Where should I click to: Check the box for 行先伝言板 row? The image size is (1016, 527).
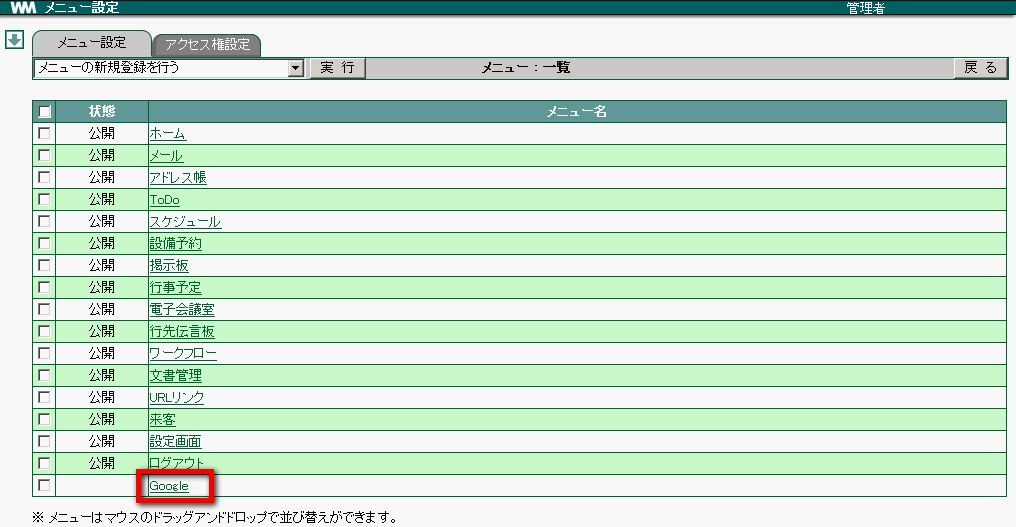(44, 331)
